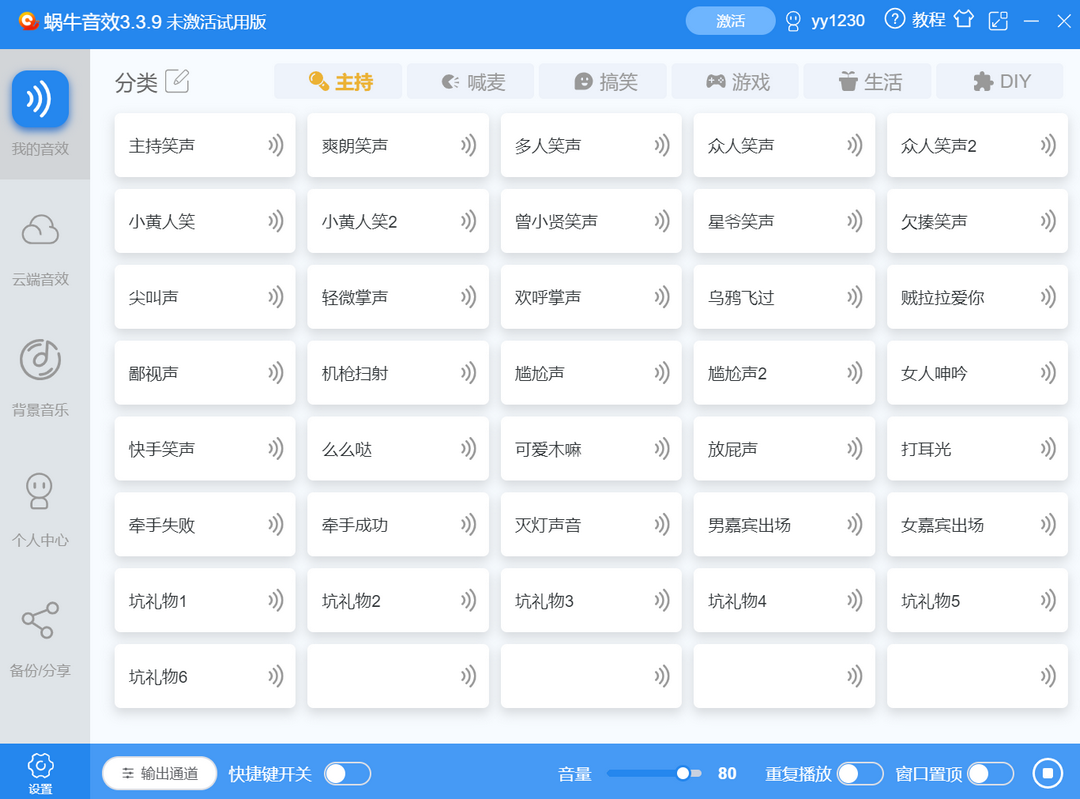This screenshot has width=1080, height=799.
Task: Play the 乌鸦飞过 sound effect
Action: click(x=784, y=297)
